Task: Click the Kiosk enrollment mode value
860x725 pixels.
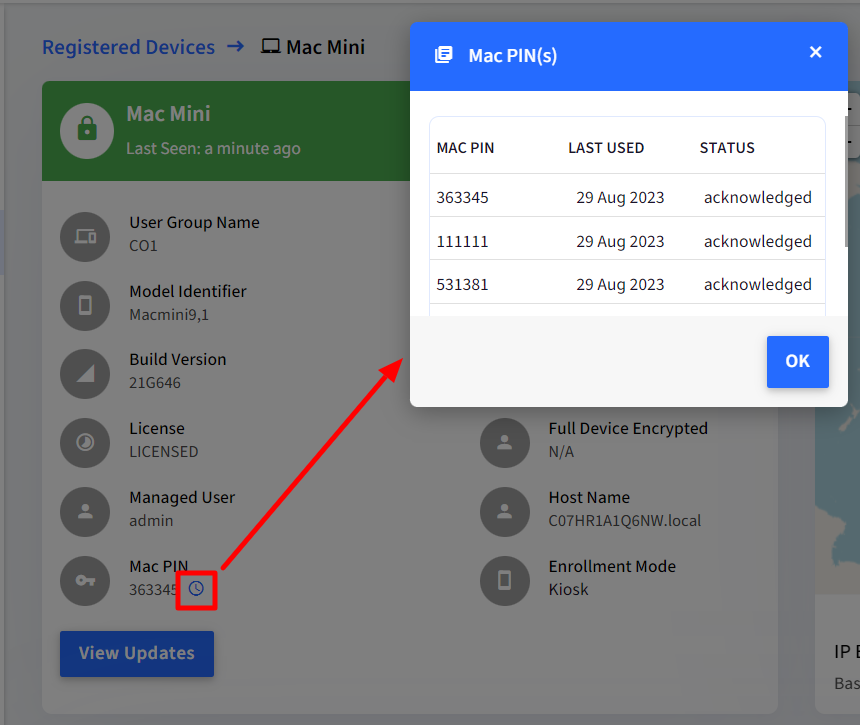Action: (x=568, y=590)
